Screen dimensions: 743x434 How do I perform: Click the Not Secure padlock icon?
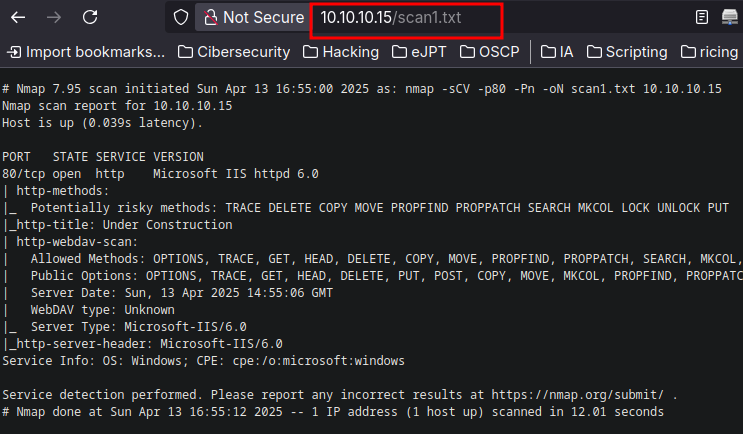pos(210,18)
